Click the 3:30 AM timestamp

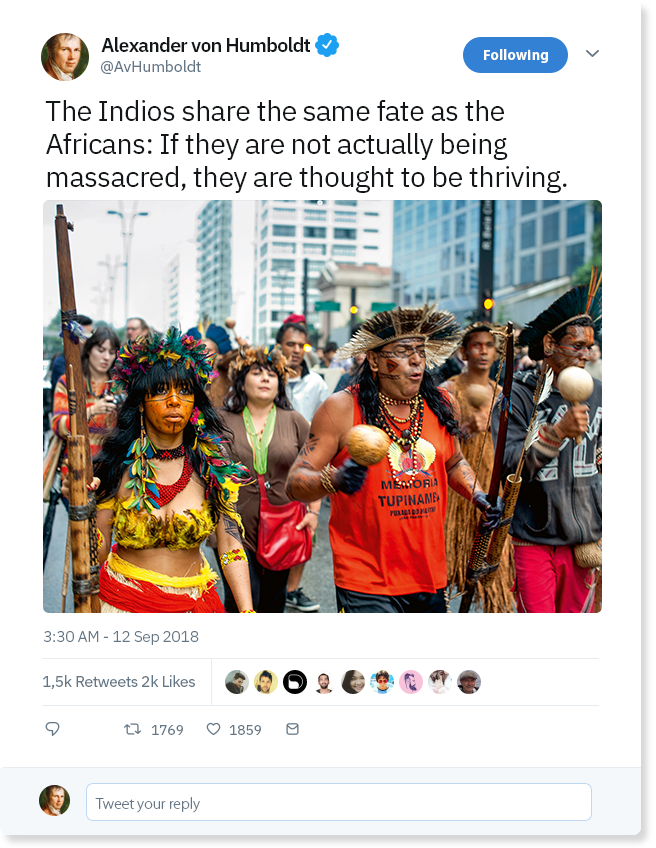[121, 637]
